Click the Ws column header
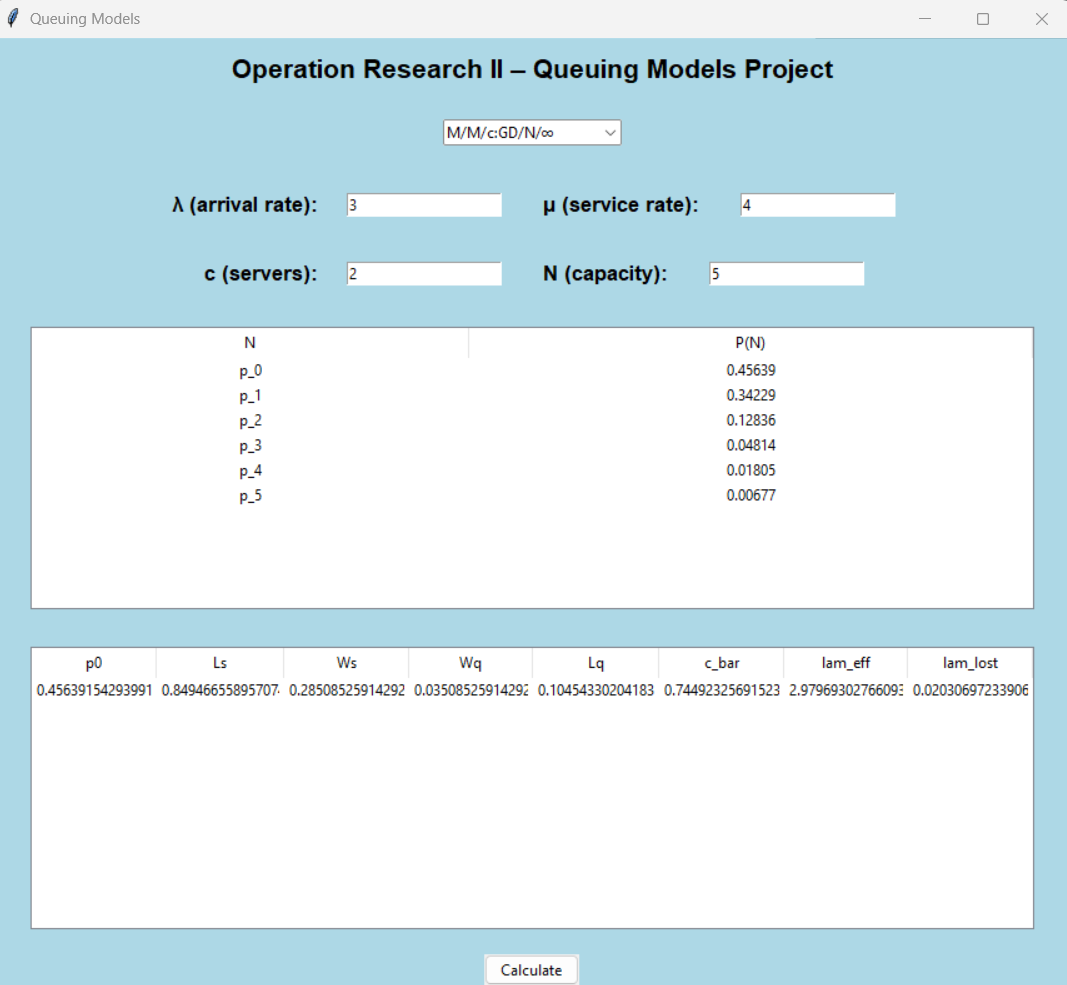1067x985 pixels. (x=346, y=662)
